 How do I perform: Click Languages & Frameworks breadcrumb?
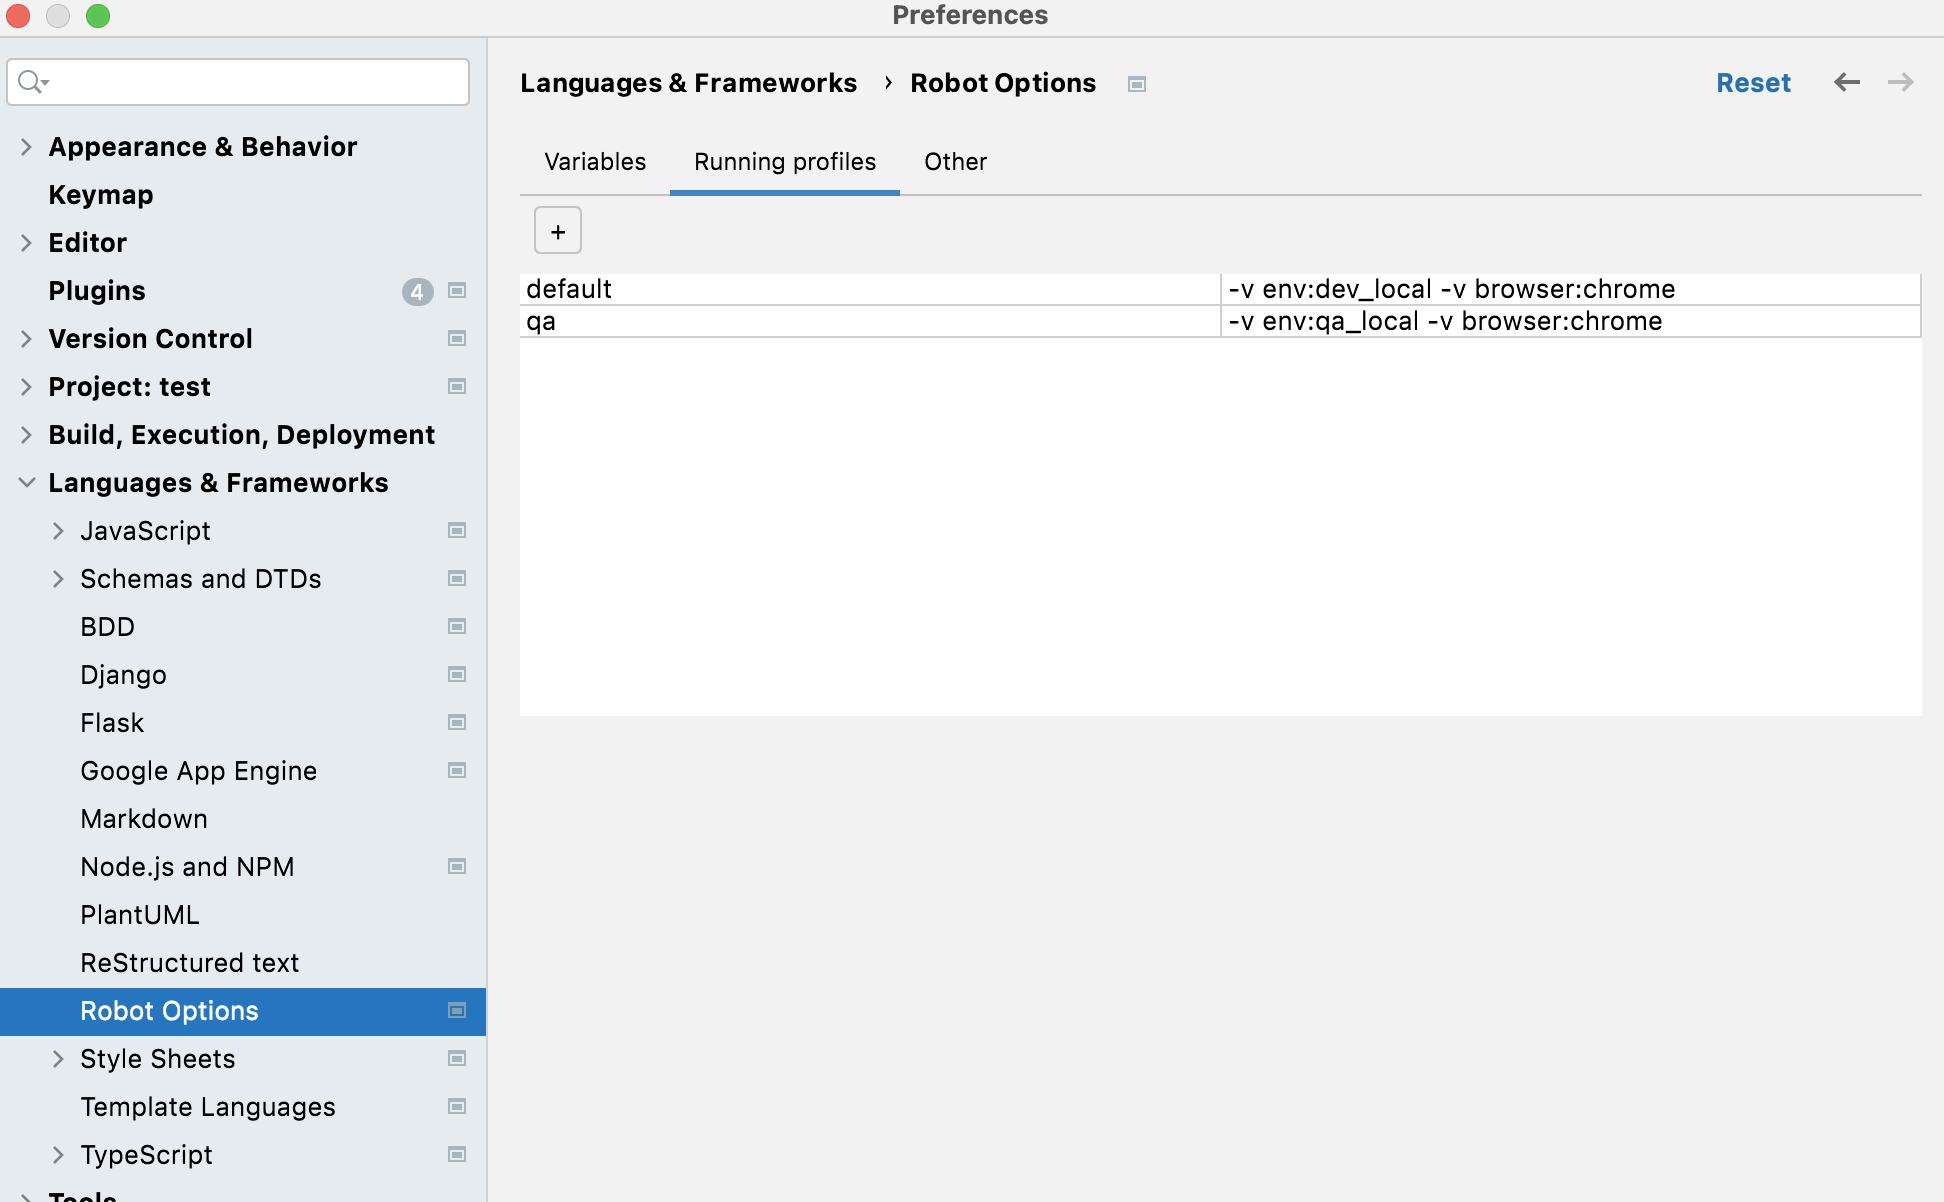click(x=688, y=83)
